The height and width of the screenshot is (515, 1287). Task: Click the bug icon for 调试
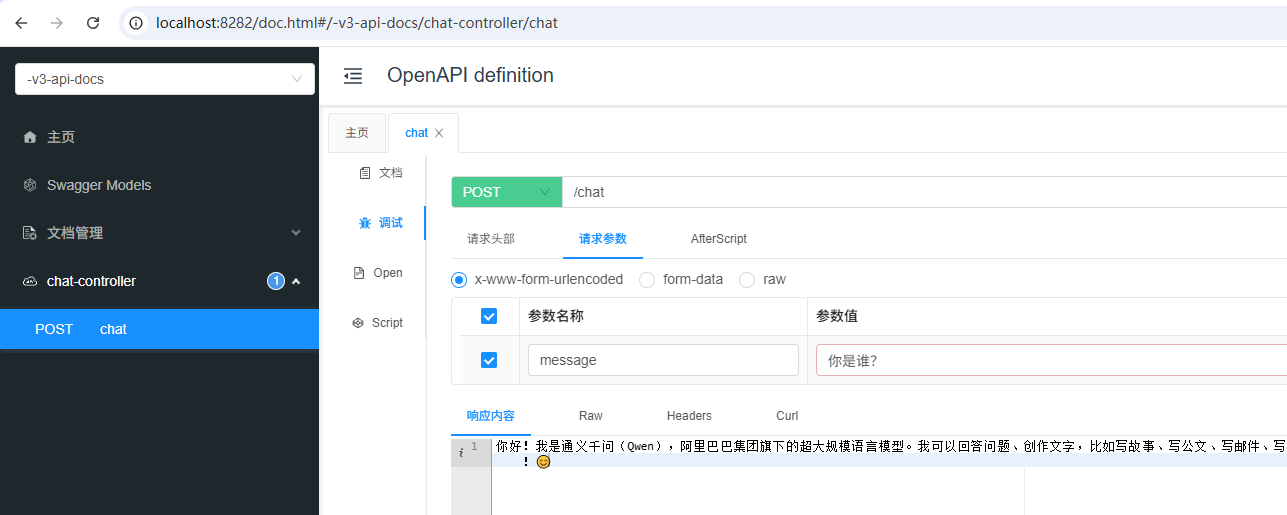[x=365, y=223]
